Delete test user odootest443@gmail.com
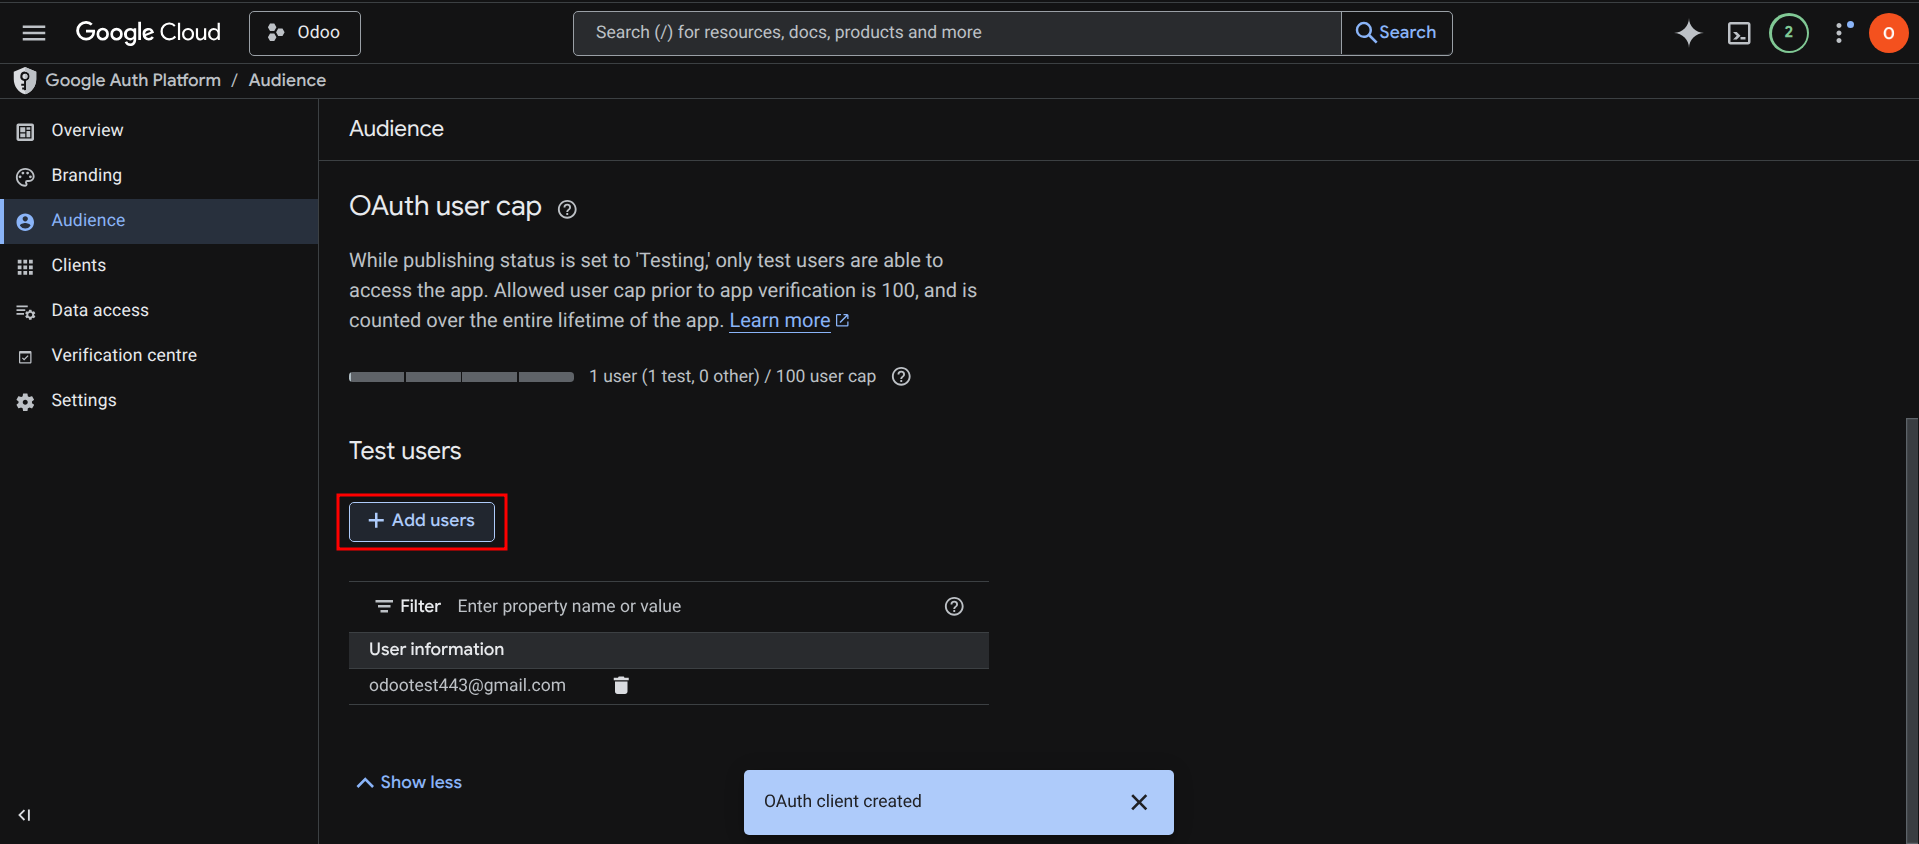 (621, 685)
